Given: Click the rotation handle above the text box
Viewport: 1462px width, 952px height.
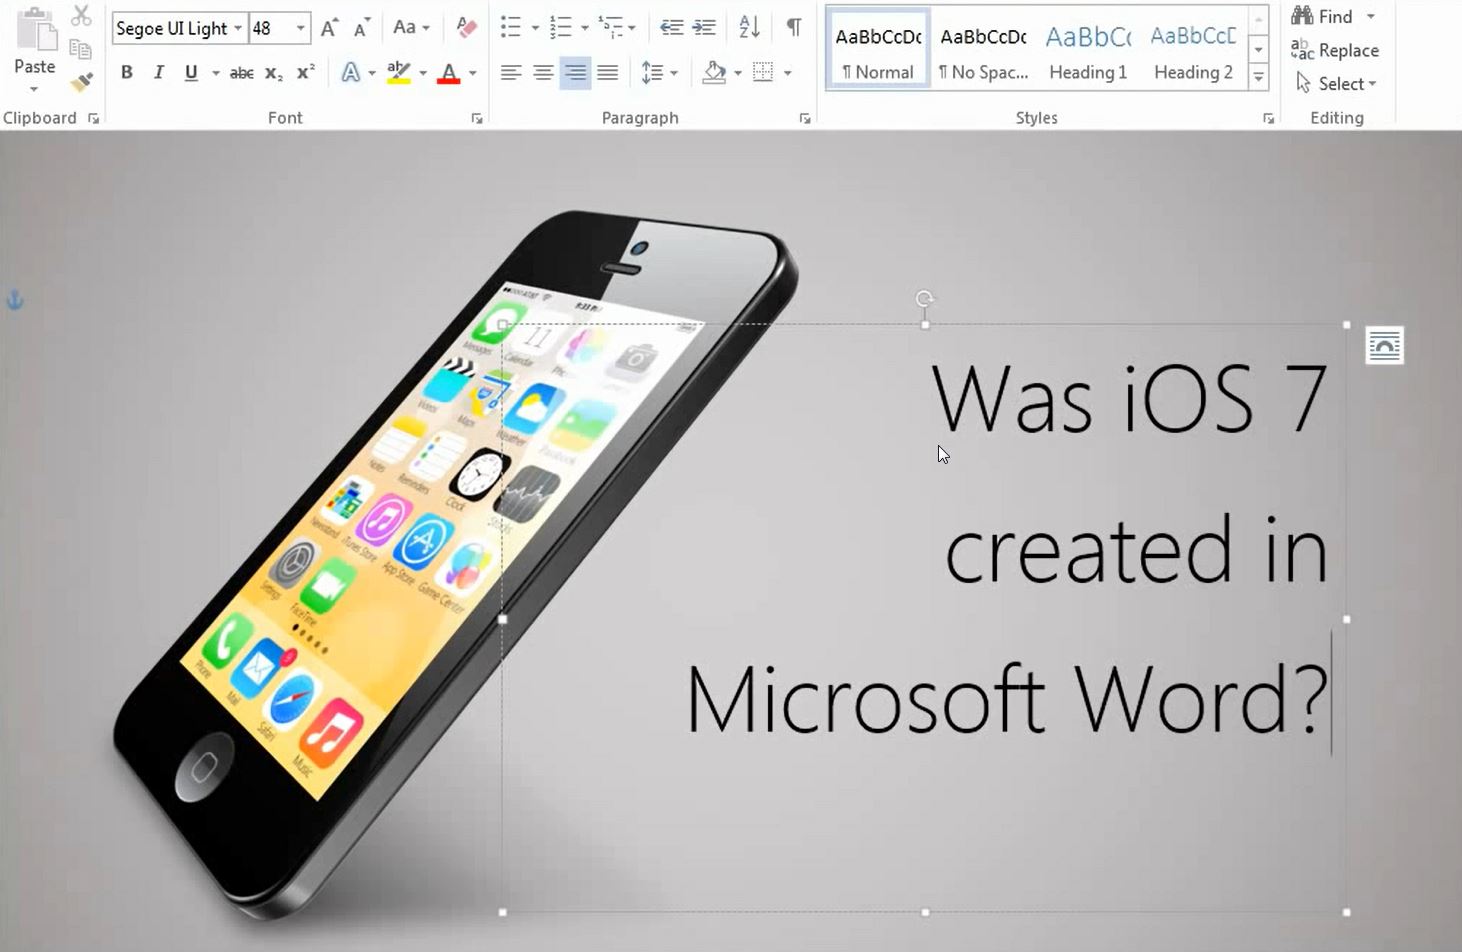Looking at the screenshot, I should pyautogui.click(x=925, y=299).
